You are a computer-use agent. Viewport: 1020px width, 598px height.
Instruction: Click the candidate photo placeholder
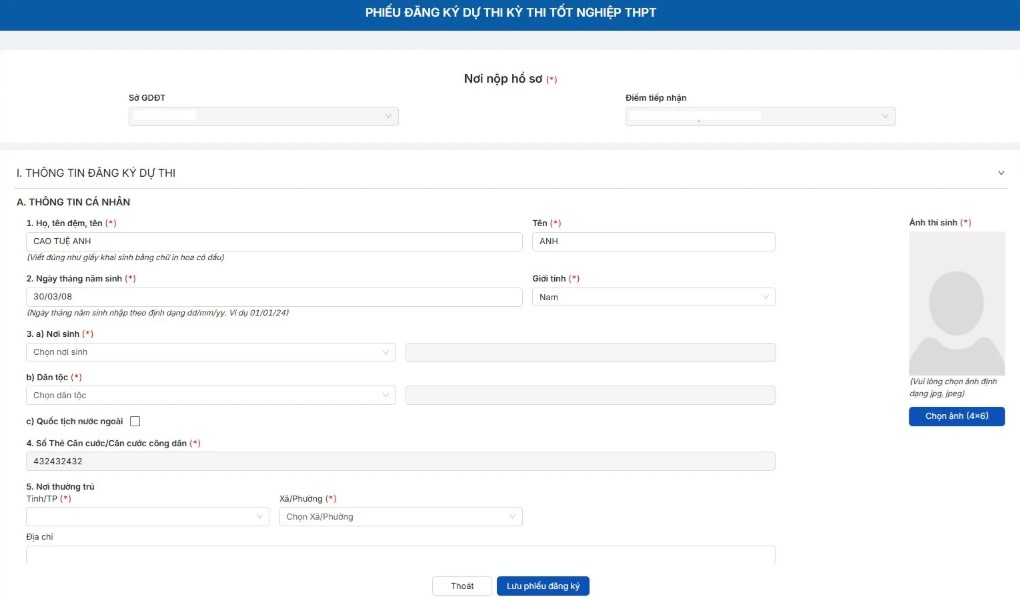pyautogui.click(x=956, y=303)
